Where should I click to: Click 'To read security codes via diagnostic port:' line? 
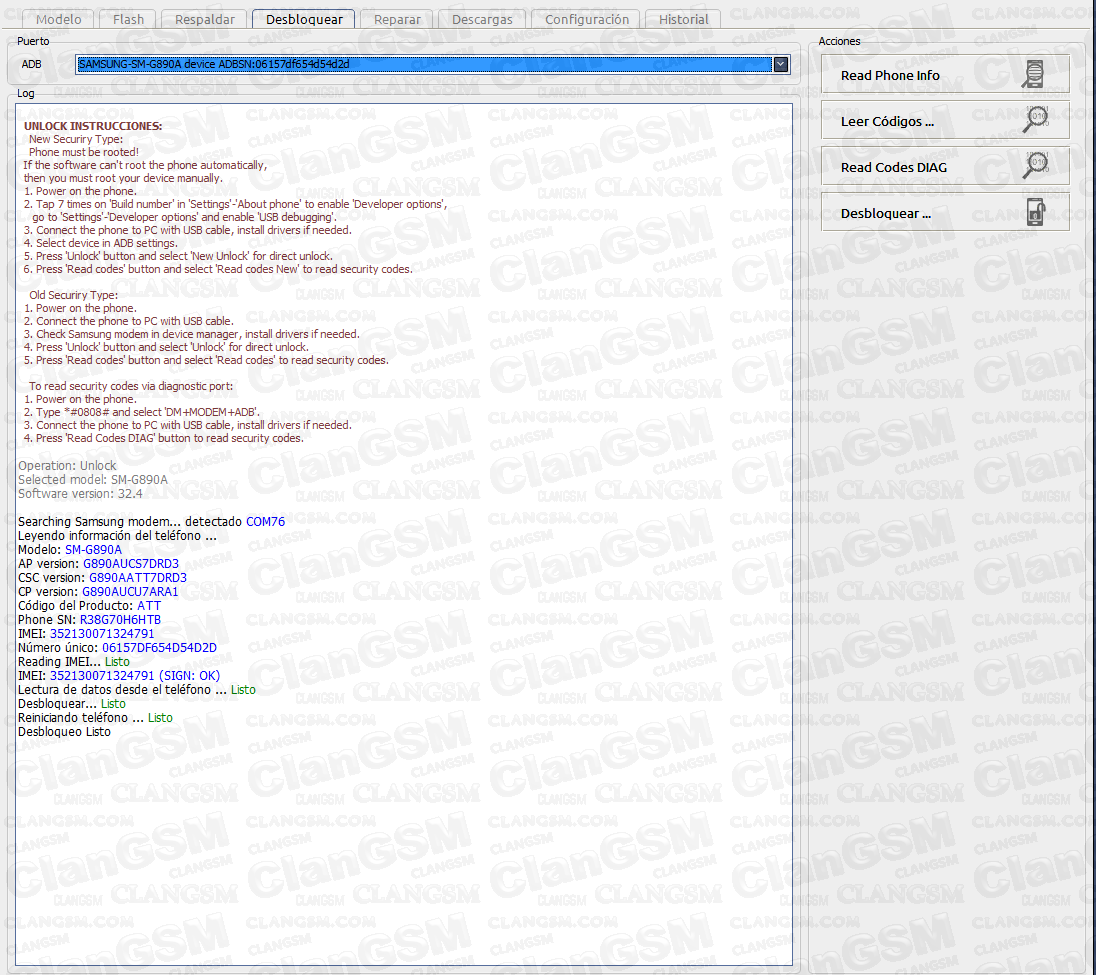point(131,386)
